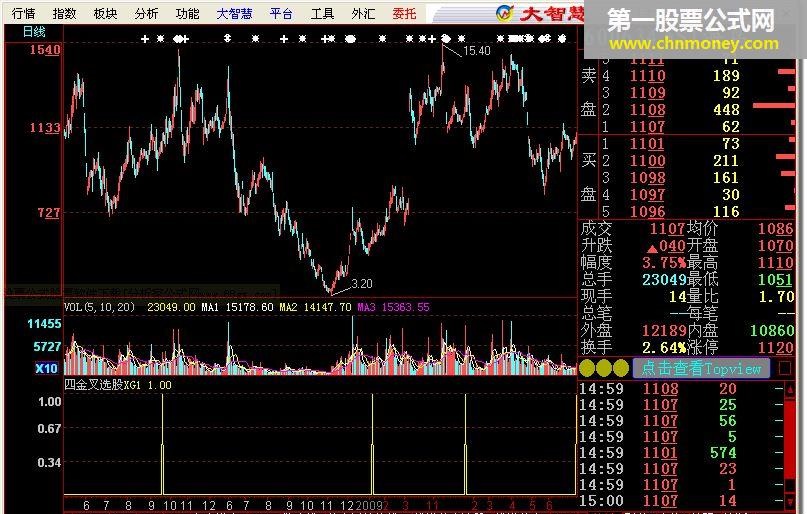Click the 3.20 low price annotation
The height and width of the screenshot is (514, 807).
[362, 283]
